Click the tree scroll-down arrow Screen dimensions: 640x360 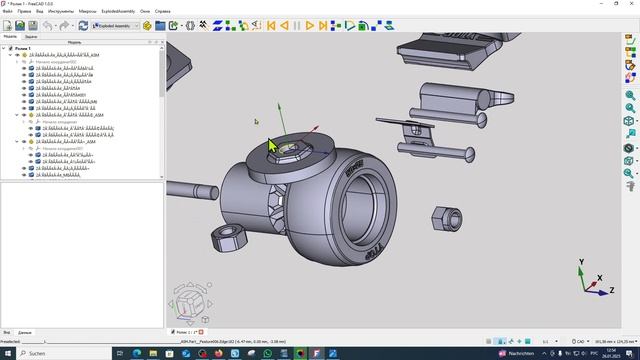click(x=162, y=177)
